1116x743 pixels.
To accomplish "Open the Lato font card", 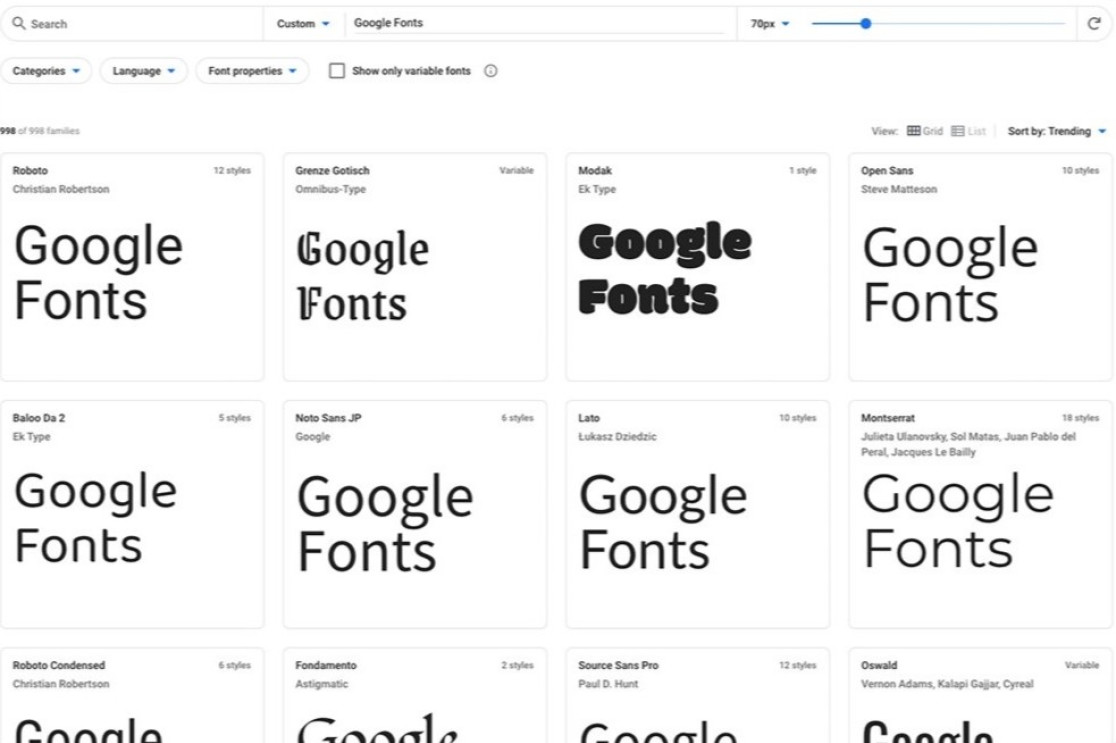I will click(698, 514).
